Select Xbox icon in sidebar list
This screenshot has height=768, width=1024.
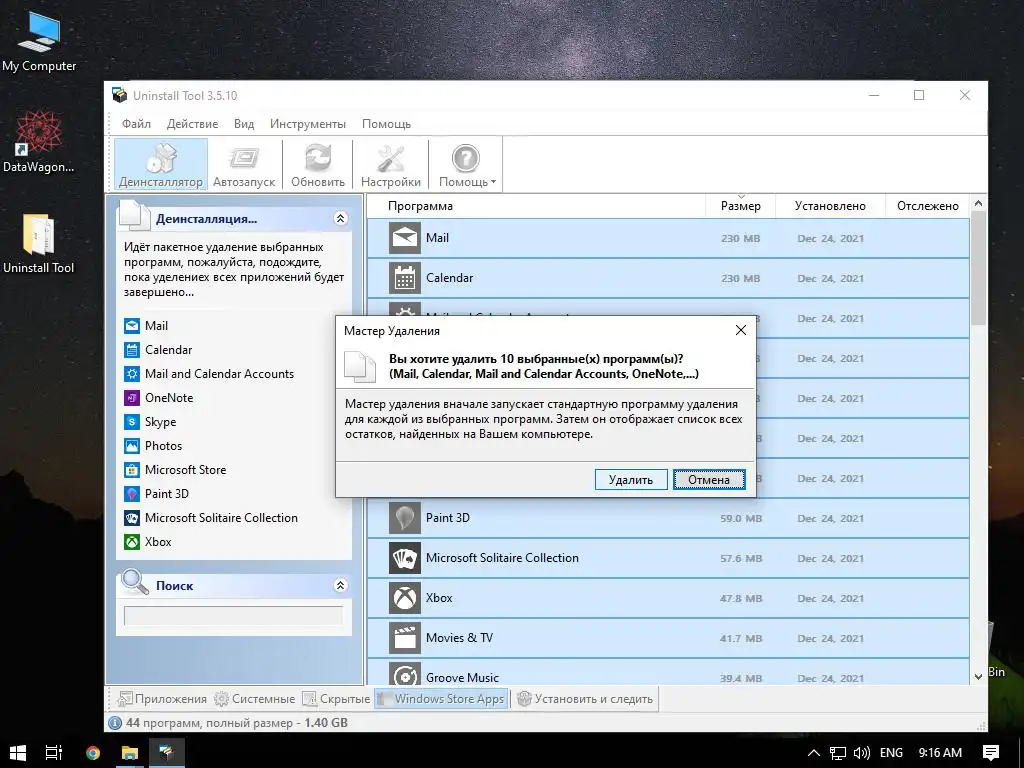point(132,541)
